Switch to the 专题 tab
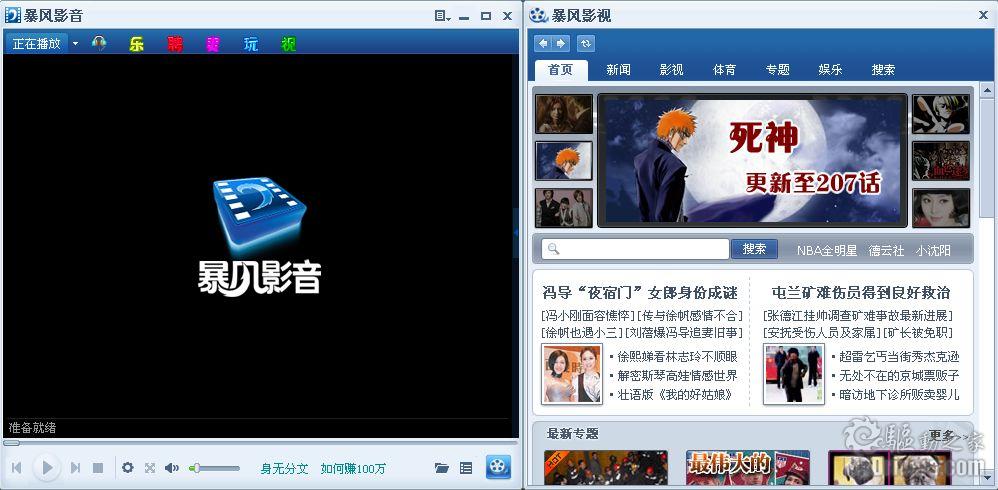The image size is (998, 490). (x=777, y=70)
